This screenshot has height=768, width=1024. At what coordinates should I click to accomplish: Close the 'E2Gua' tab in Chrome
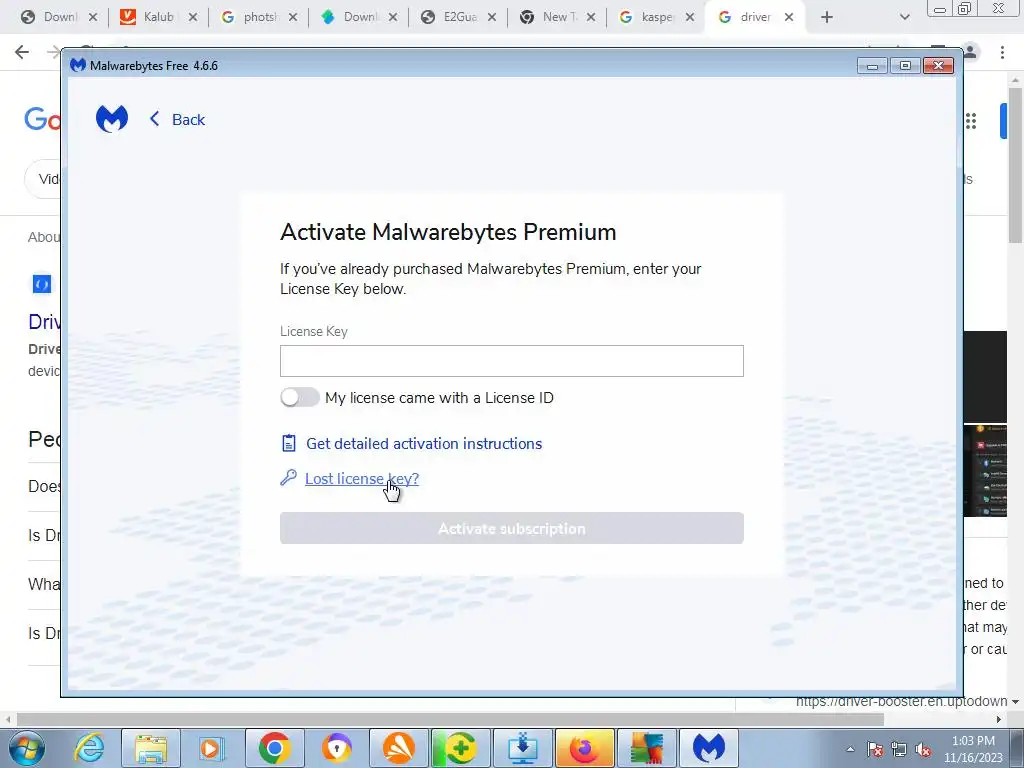pos(492,17)
